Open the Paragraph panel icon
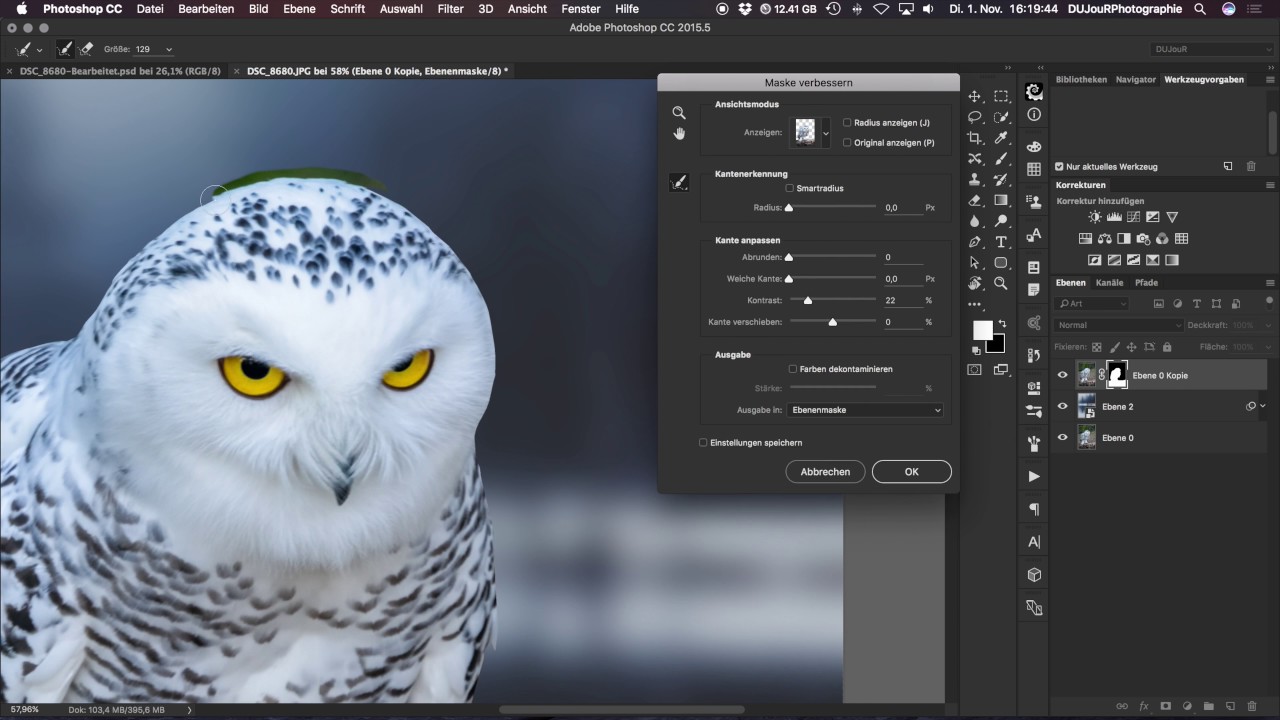Image resolution: width=1280 pixels, height=720 pixels. coord(1034,509)
